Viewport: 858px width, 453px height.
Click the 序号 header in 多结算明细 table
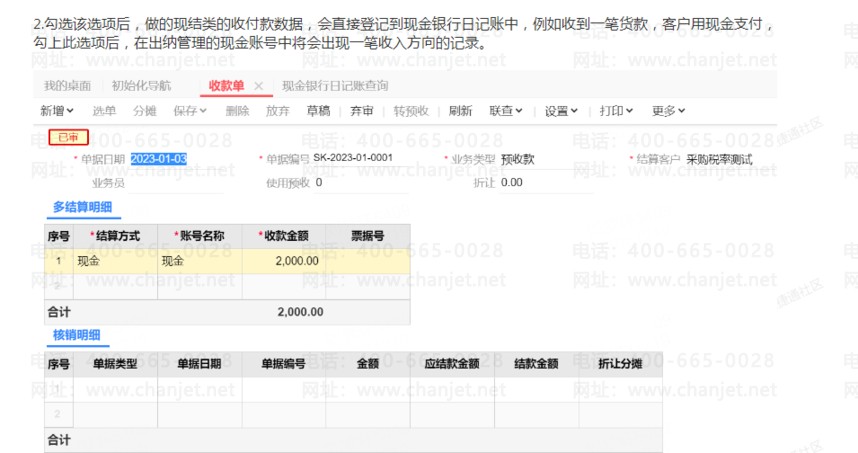[59, 236]
